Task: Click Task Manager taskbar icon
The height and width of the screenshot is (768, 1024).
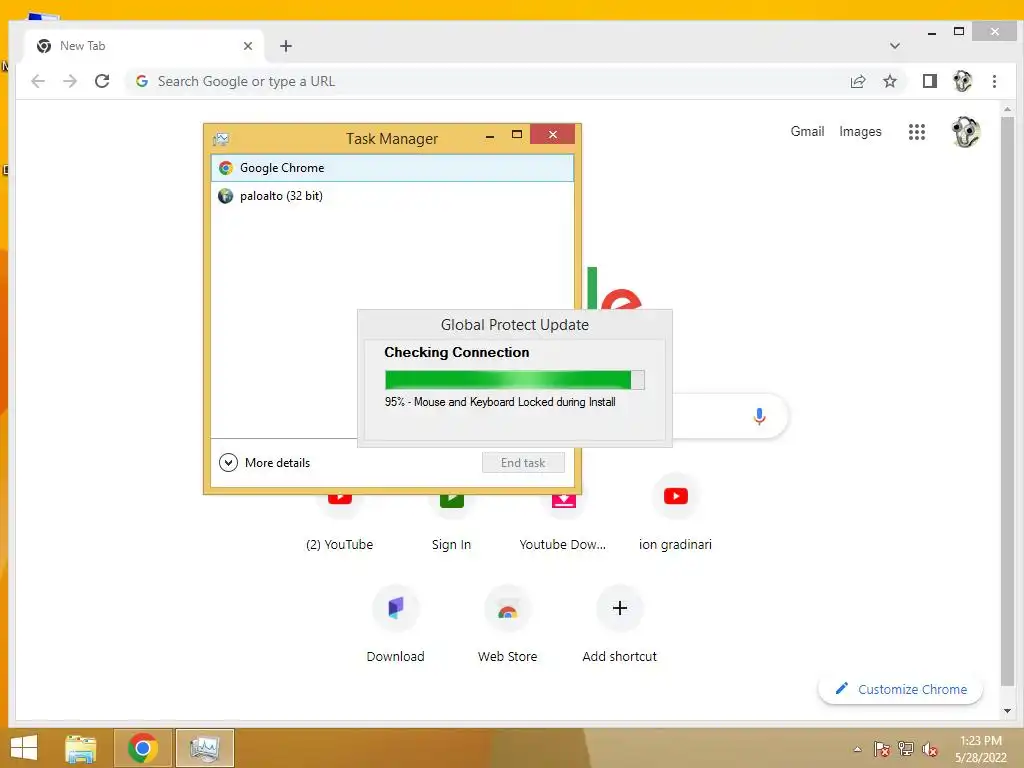Action: pos(204,748)
